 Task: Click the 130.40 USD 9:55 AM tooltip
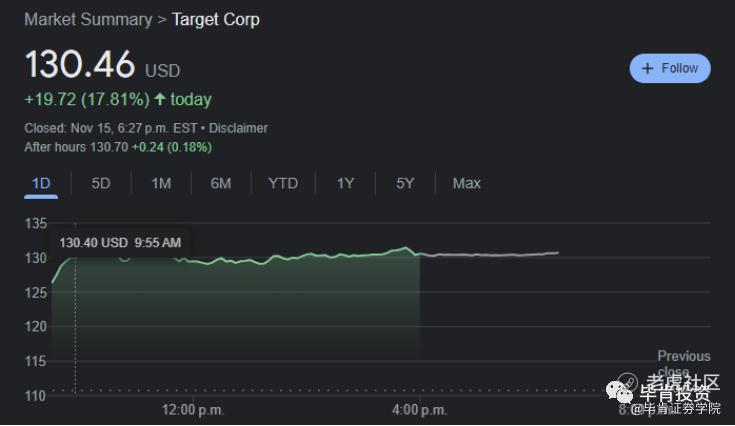120,242
